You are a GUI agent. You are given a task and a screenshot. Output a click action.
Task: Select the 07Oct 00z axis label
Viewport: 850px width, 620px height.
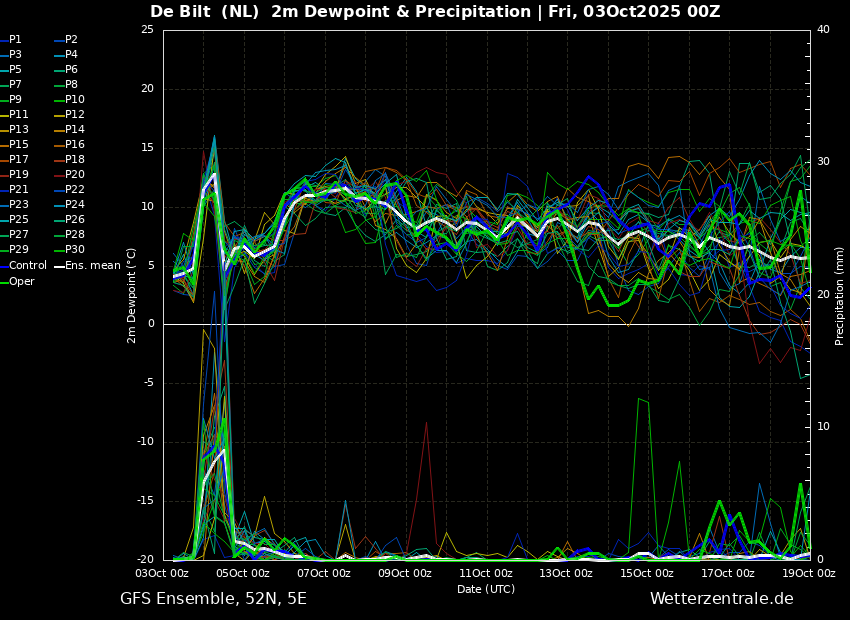324,573
